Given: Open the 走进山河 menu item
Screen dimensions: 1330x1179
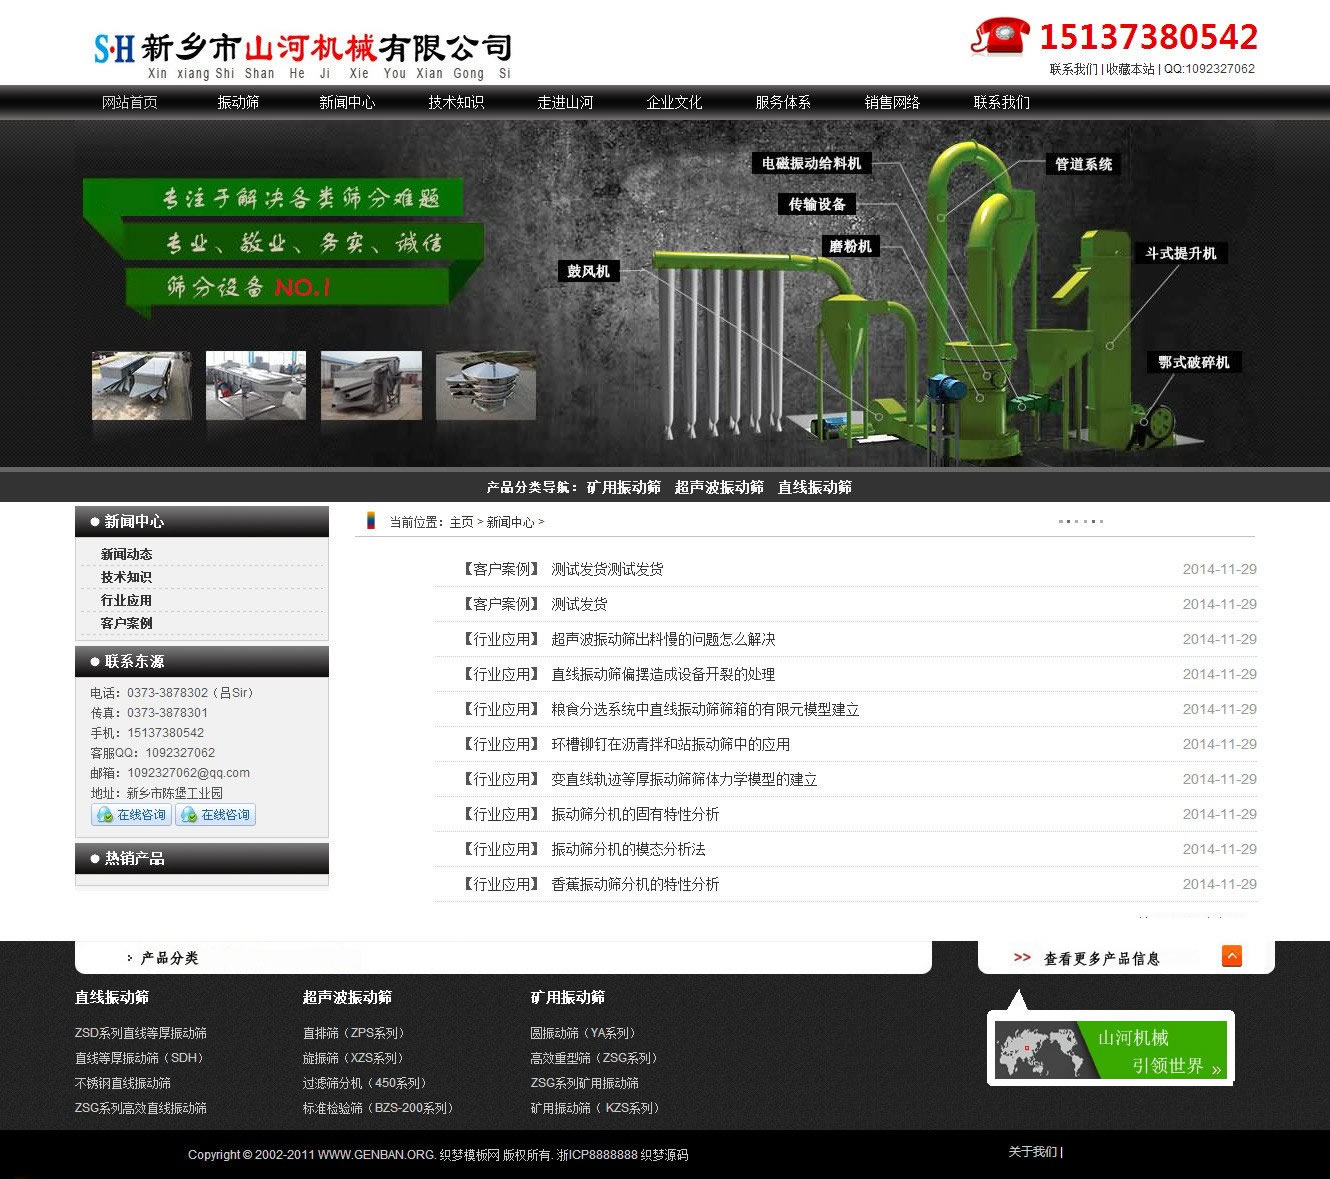Looking at the screenshot, I should [565, 102].
